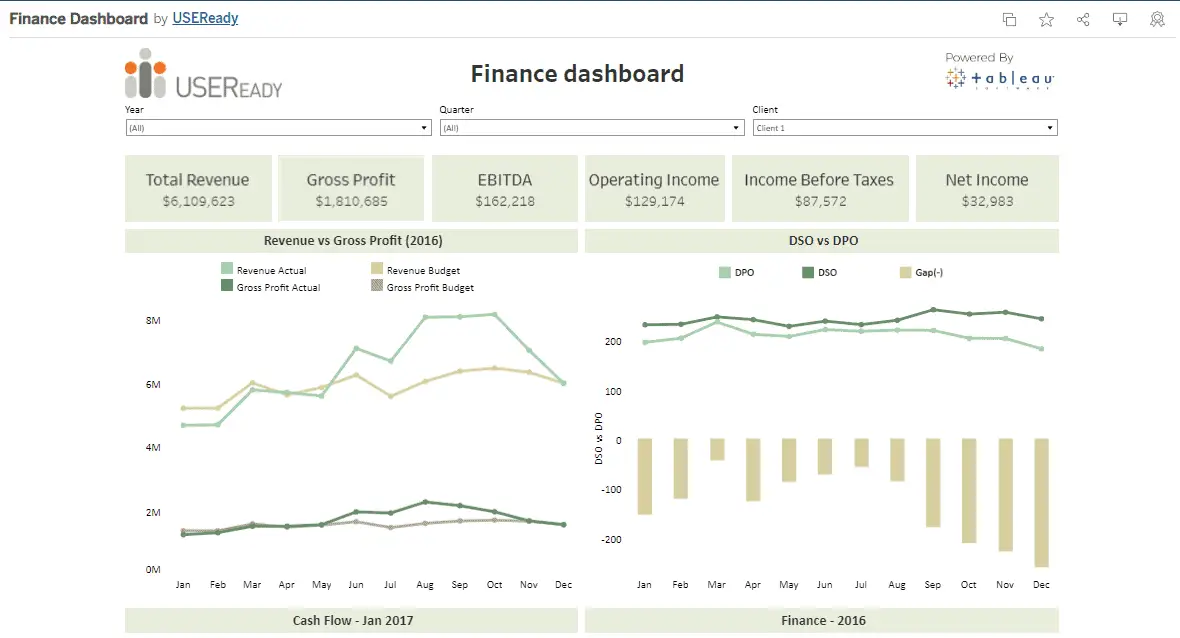Open the Share options icon

pos(1083,19)
